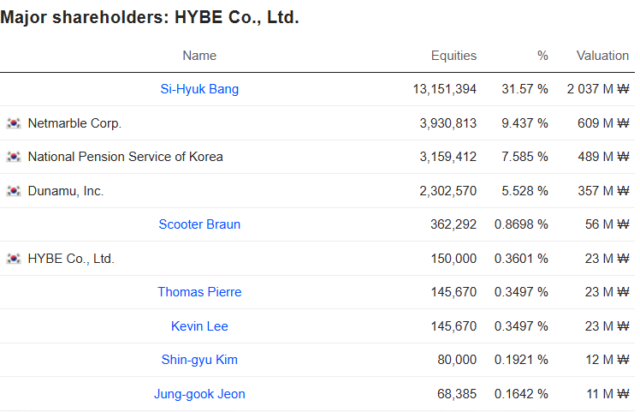Select Dunamu, Inc. name text
Image resolution: width=640 pixels, height=412 pixels.
[x=66, y=191]
